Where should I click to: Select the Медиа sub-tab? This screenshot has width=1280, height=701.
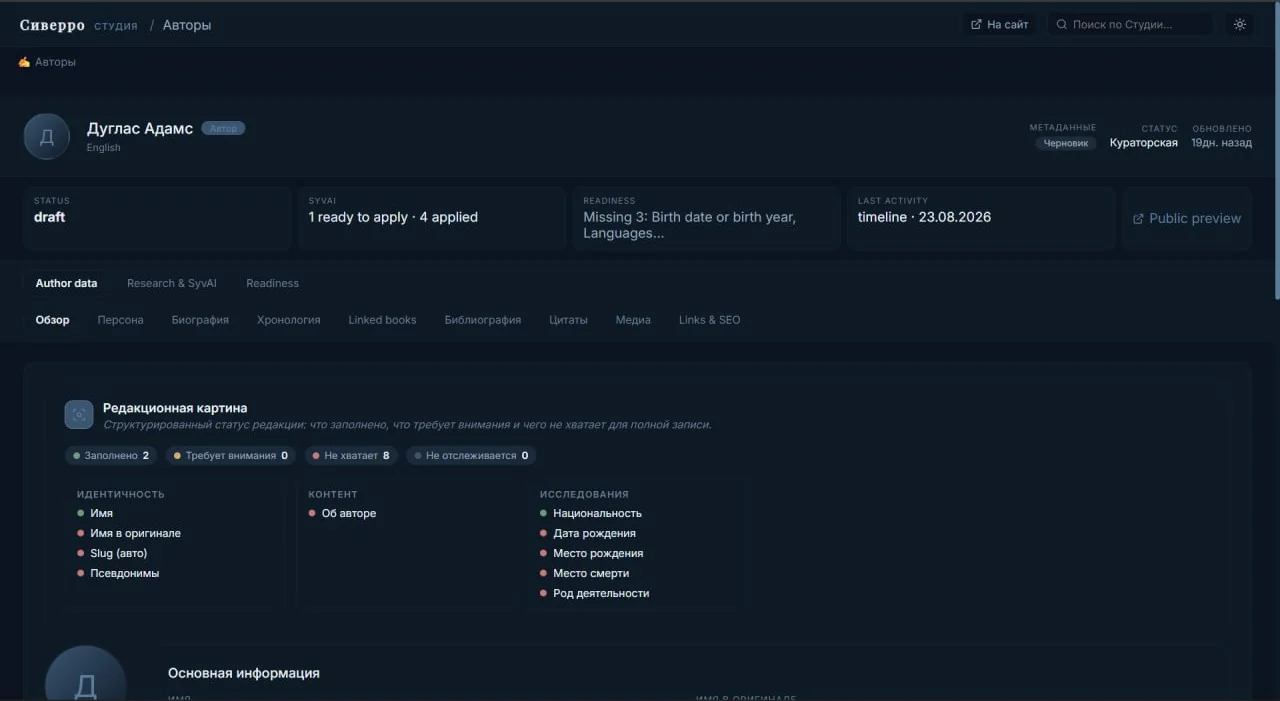pyautogui.click(x=633, y=320)
